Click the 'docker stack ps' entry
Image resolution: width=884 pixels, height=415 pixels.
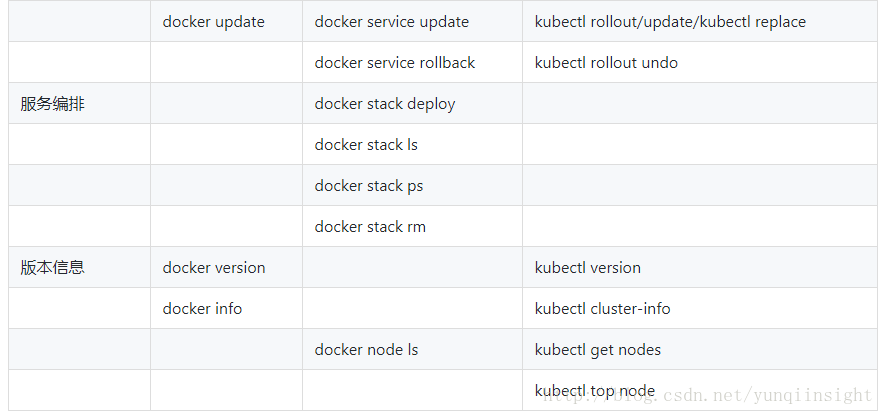pyautogui.click(x=369, y=186)
